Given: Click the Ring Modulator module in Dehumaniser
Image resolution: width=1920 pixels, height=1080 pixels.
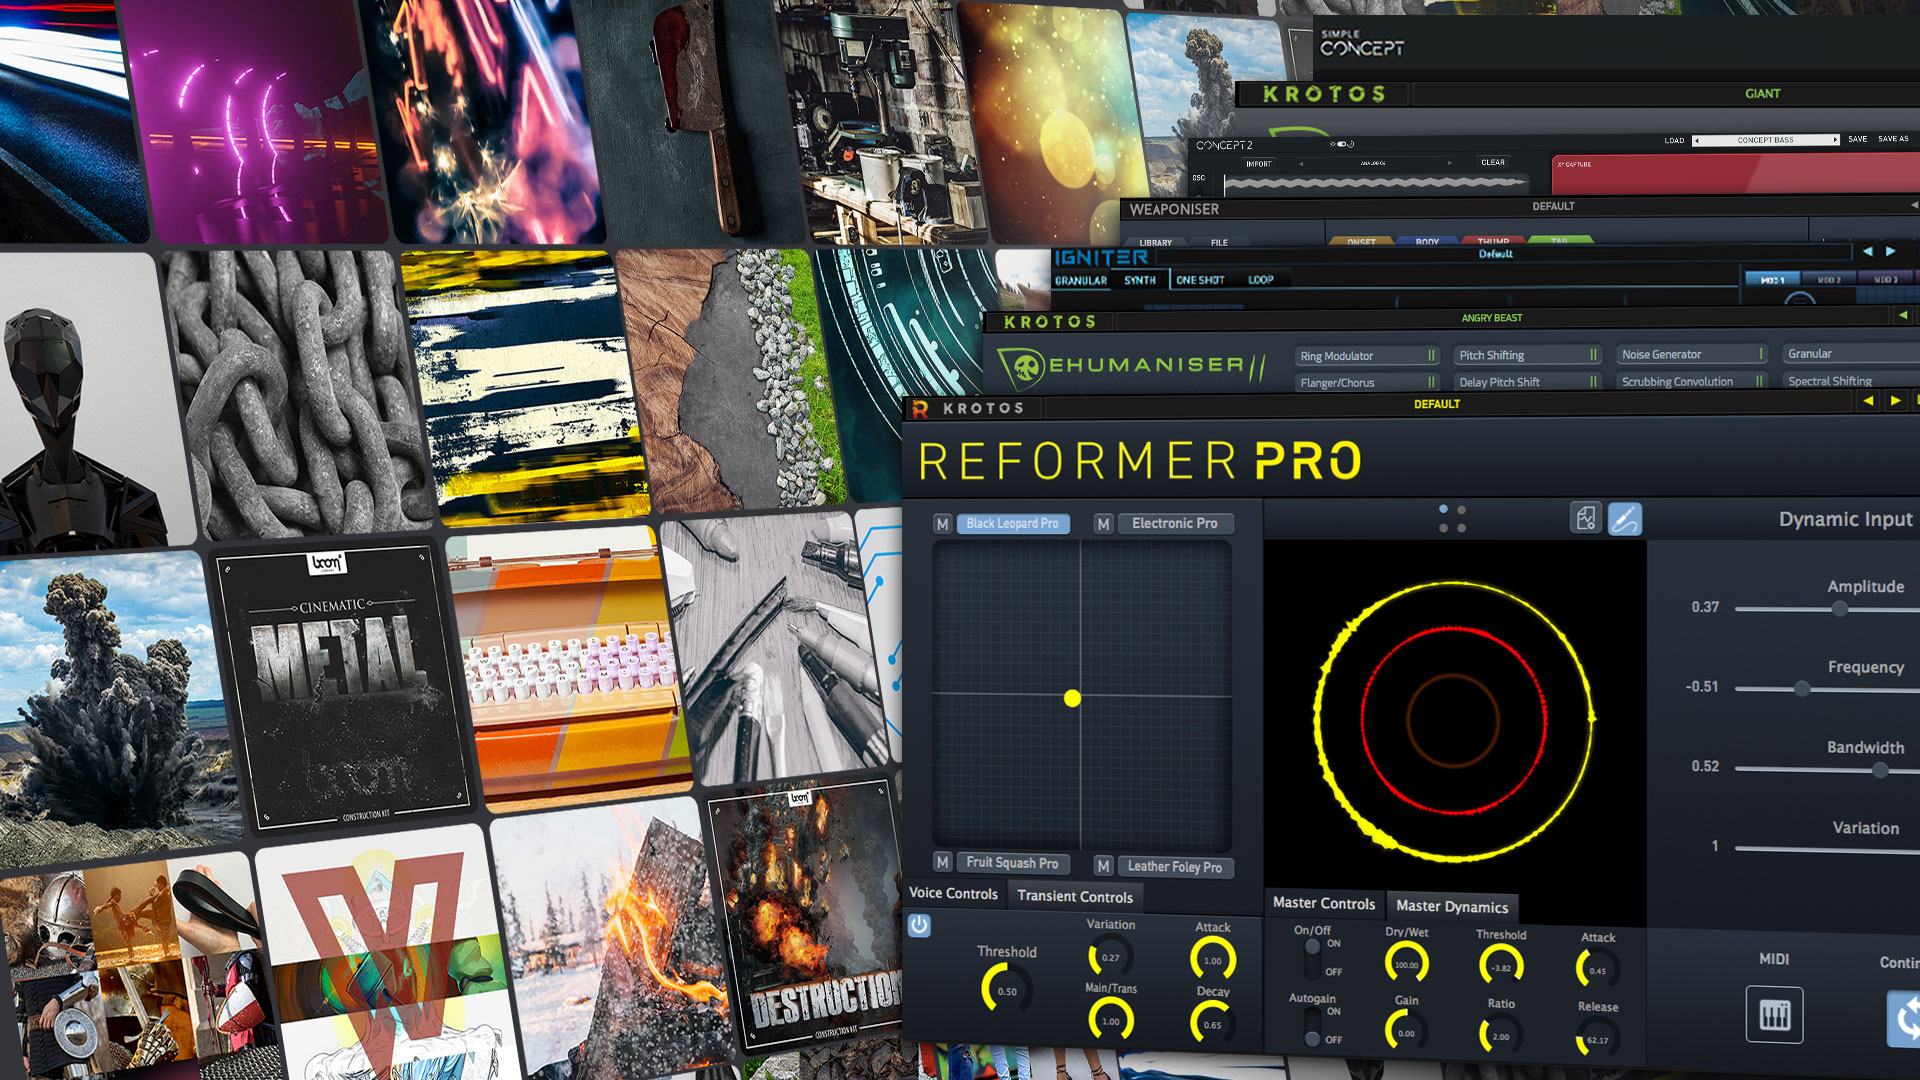Looking at the screenshot, I should tap(1367, 355).
